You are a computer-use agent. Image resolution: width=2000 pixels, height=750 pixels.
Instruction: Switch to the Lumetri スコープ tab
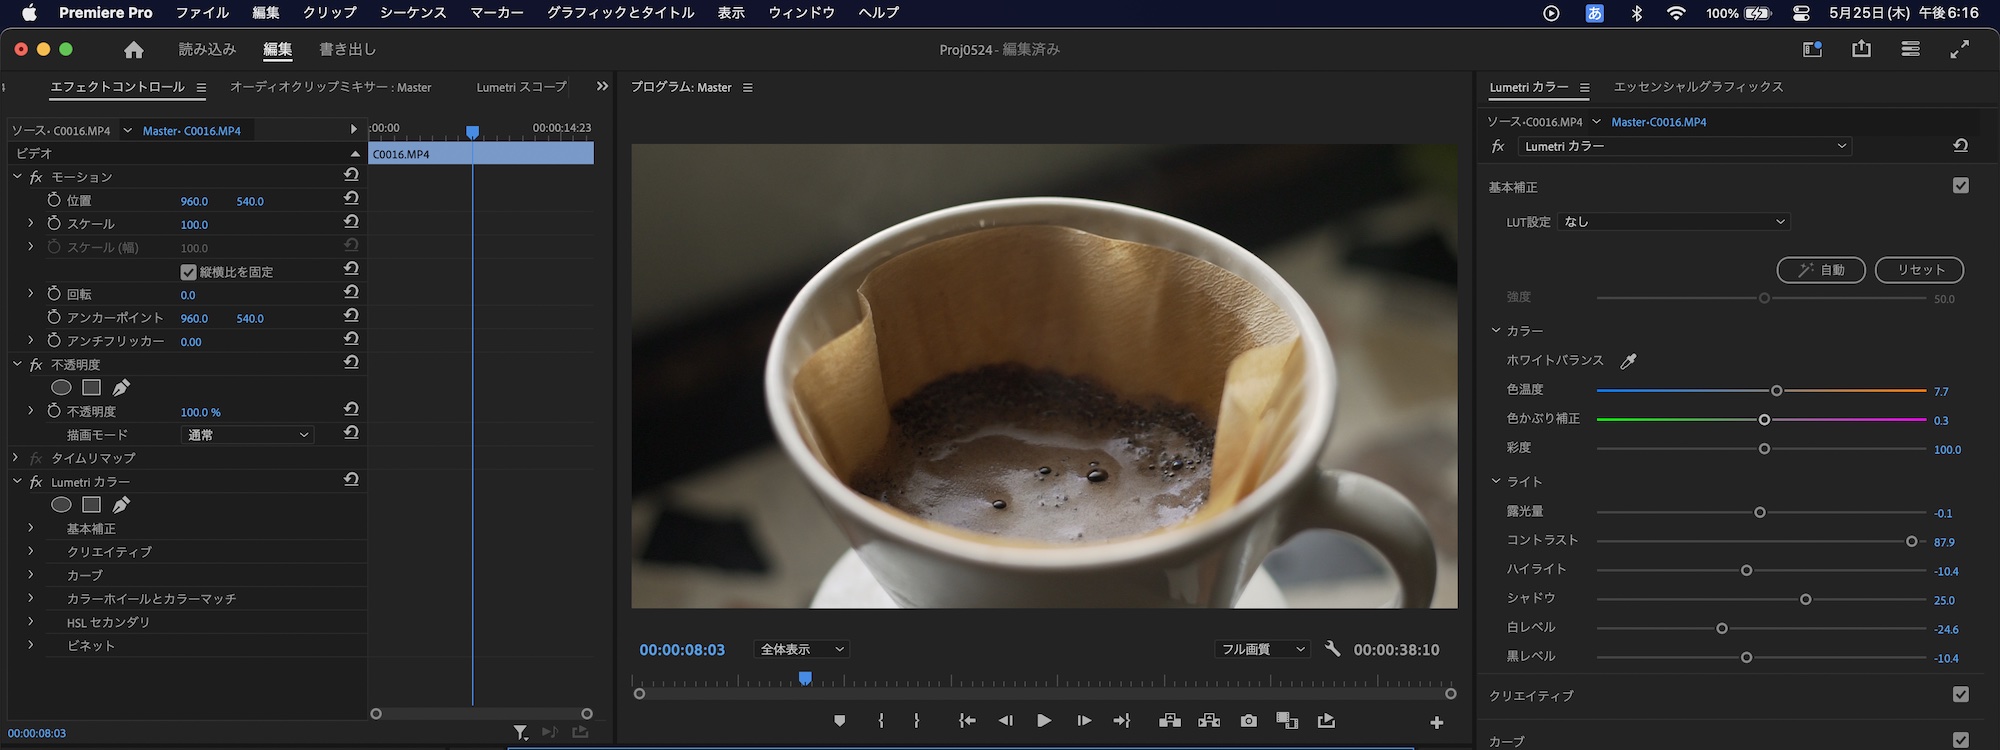[x=521, y=88]
